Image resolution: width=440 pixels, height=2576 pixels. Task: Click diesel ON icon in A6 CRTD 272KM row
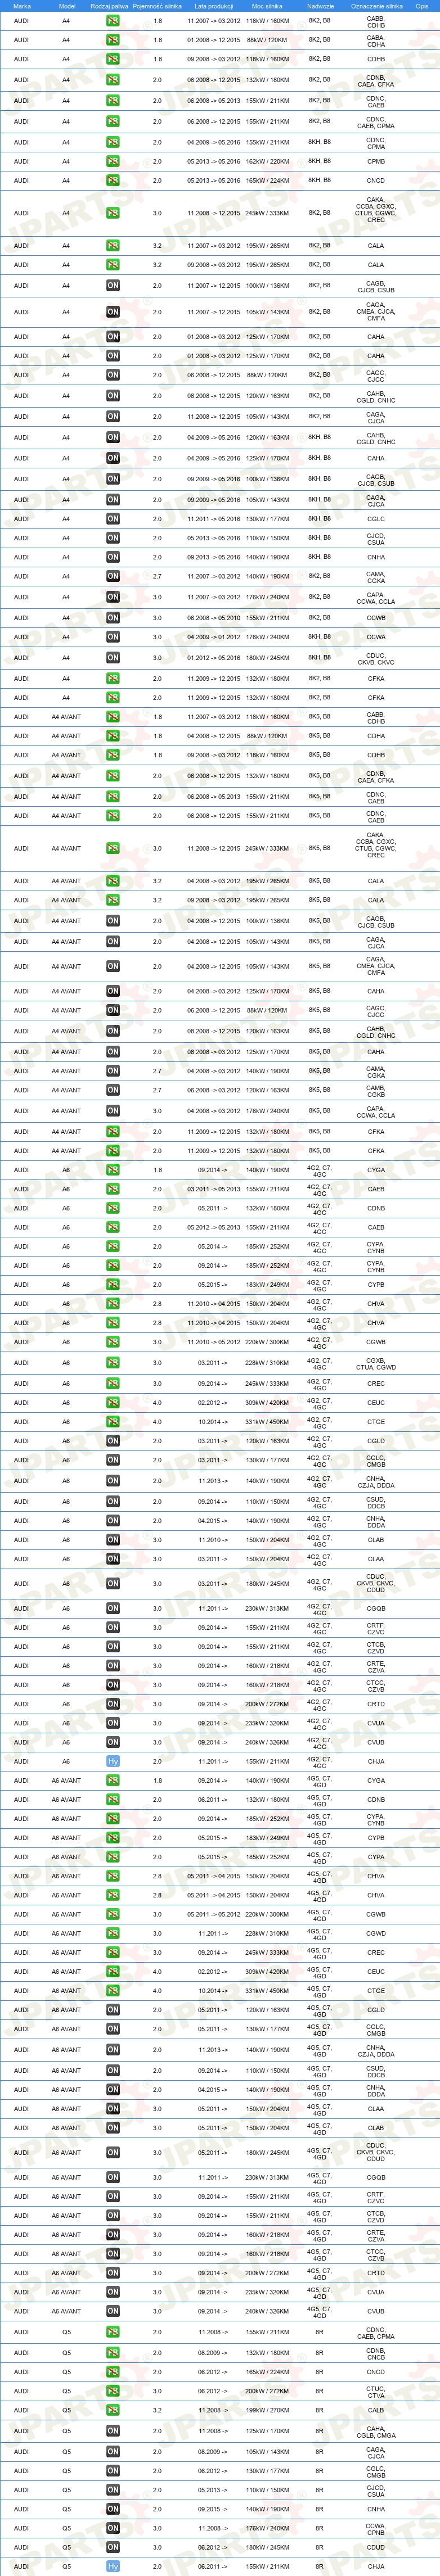click(x=113, y=1704)
